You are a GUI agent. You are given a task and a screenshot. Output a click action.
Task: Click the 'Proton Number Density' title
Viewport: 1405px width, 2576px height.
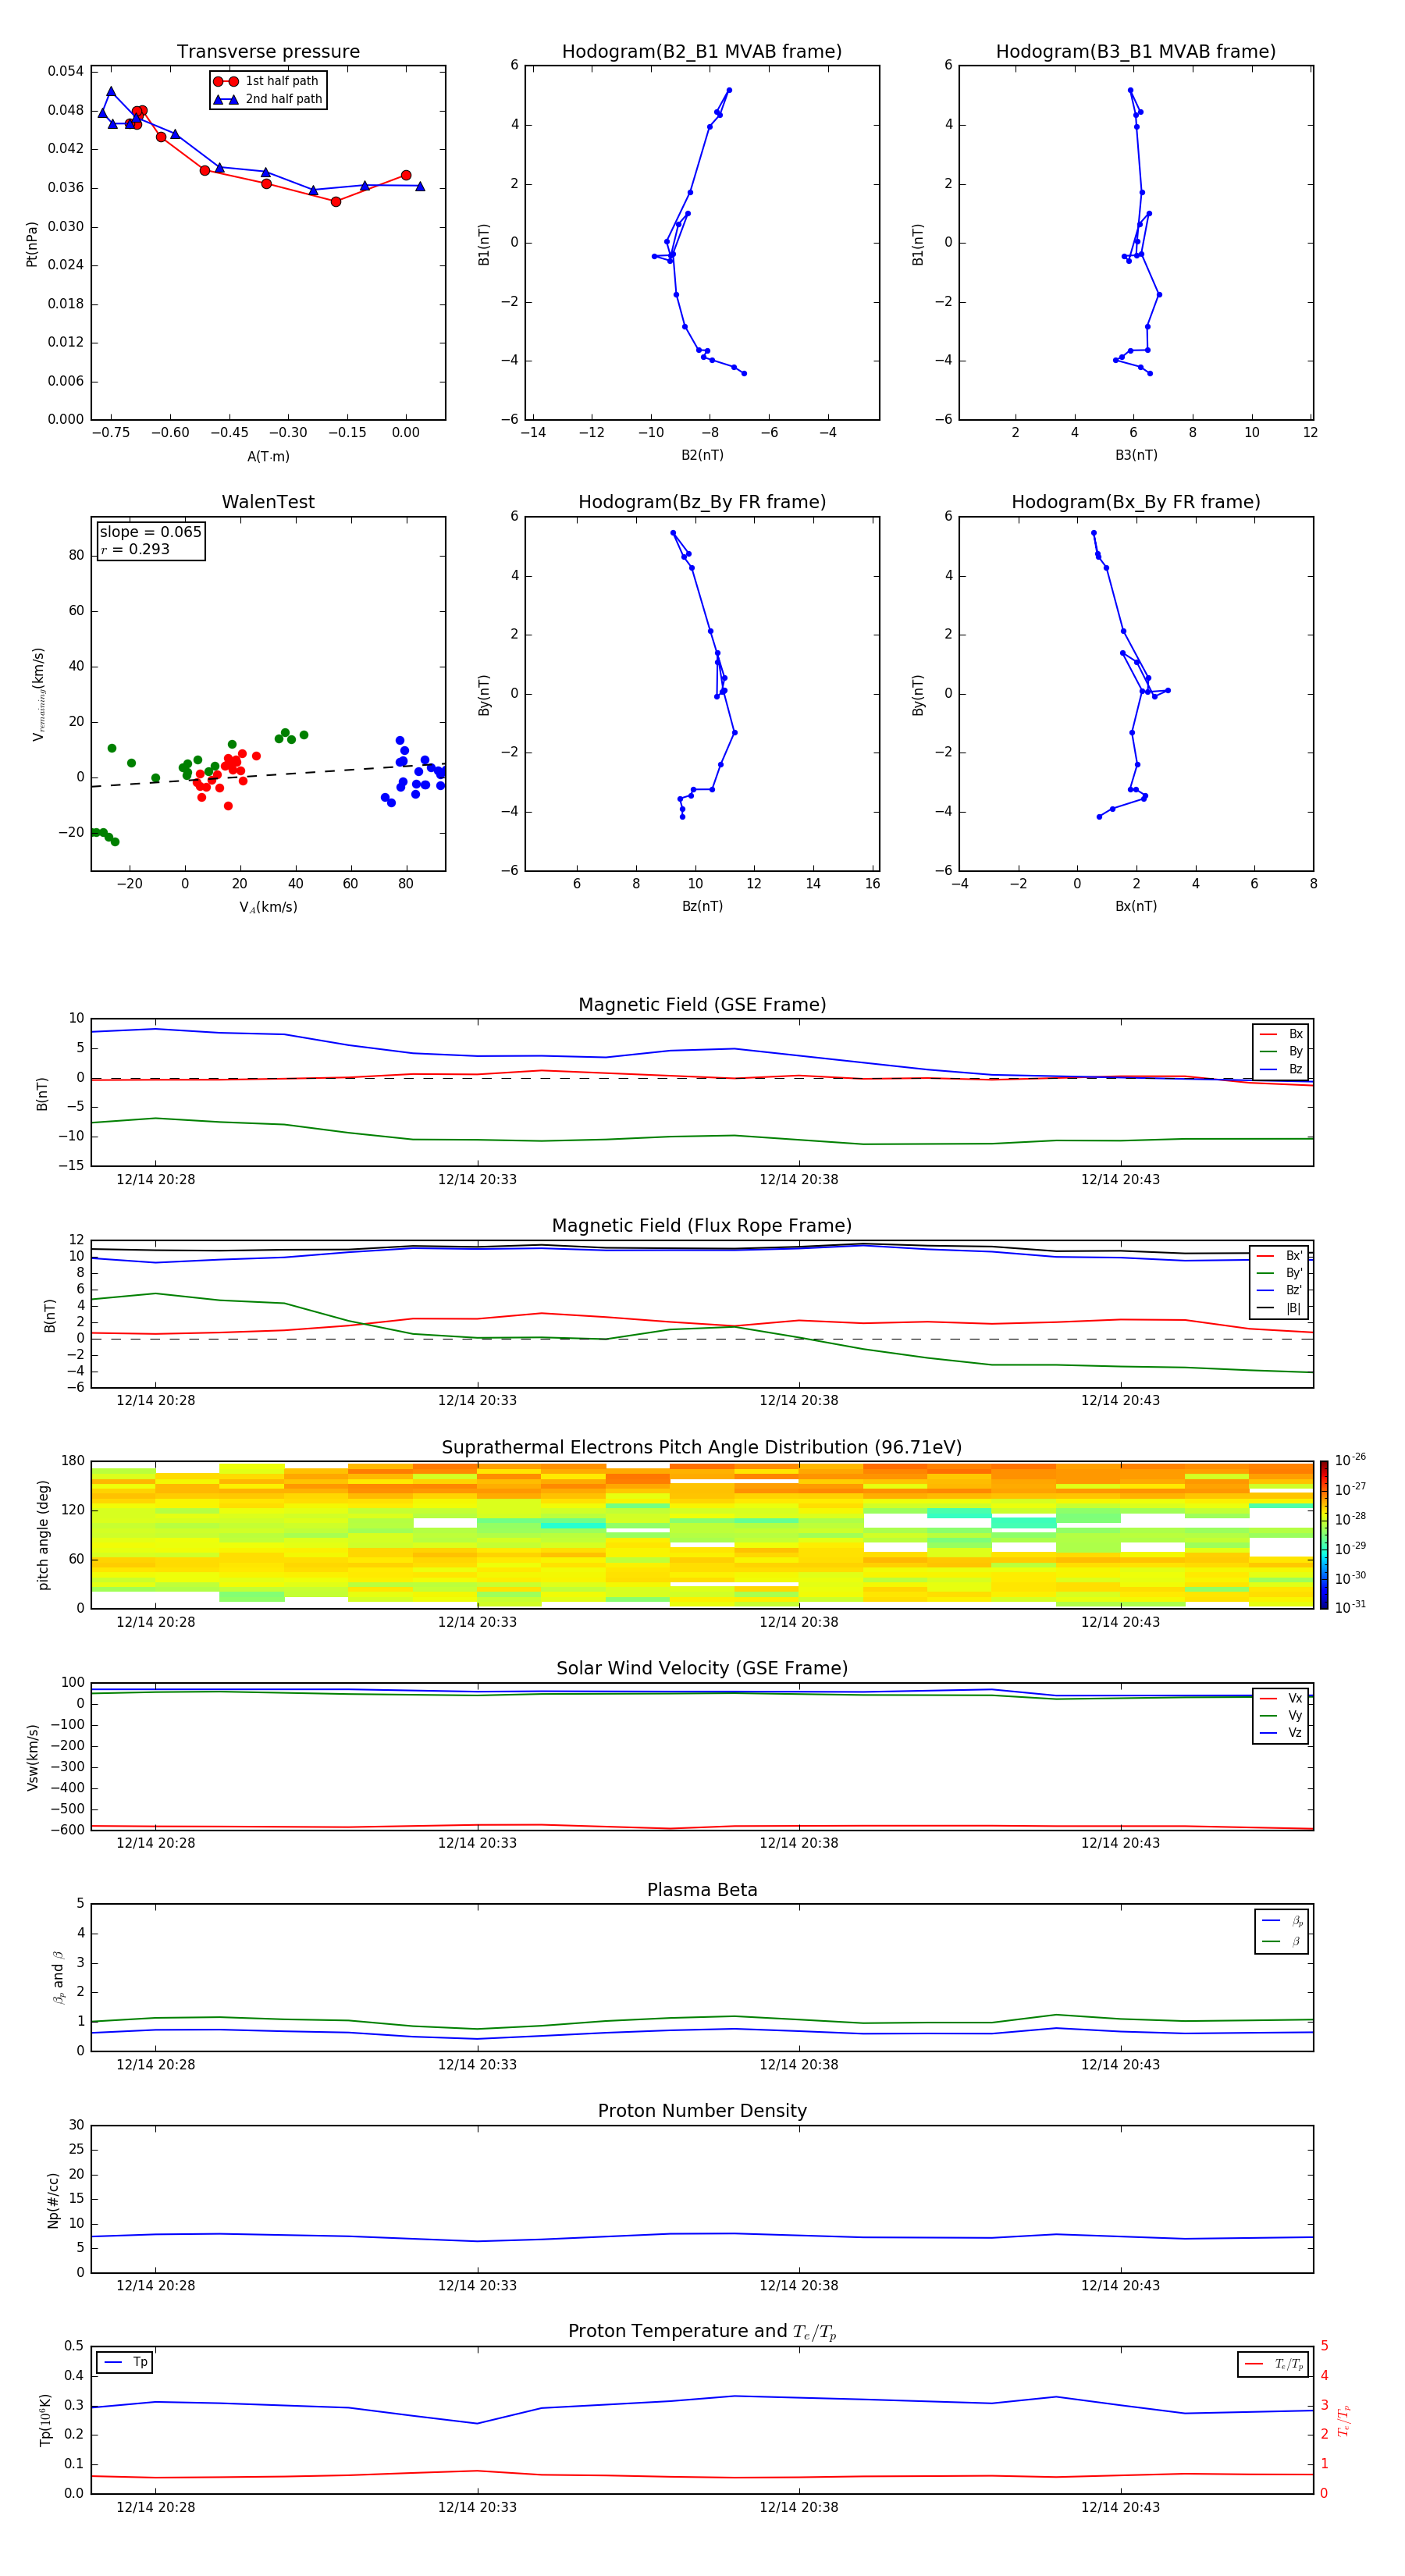tap(702, 2111)
